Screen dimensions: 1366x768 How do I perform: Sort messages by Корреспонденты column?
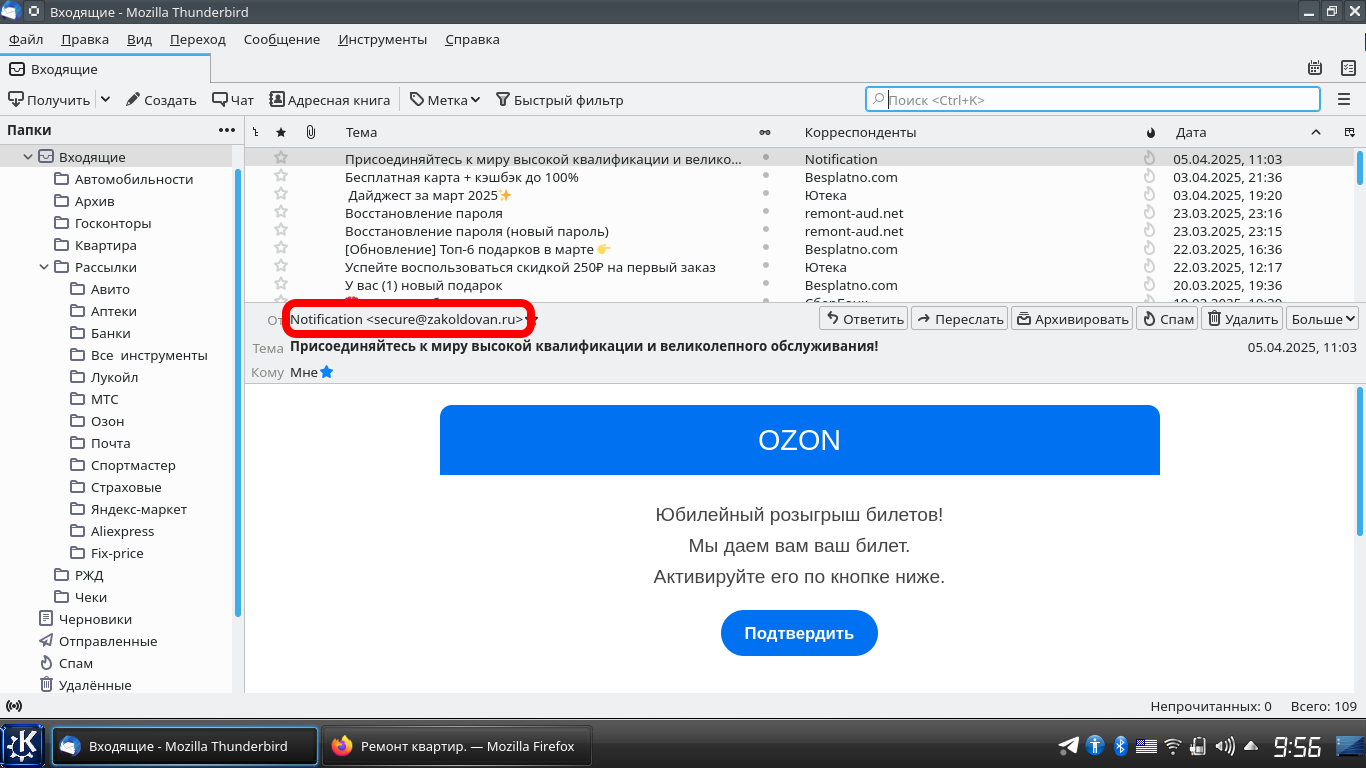click(x=860, y=132)
